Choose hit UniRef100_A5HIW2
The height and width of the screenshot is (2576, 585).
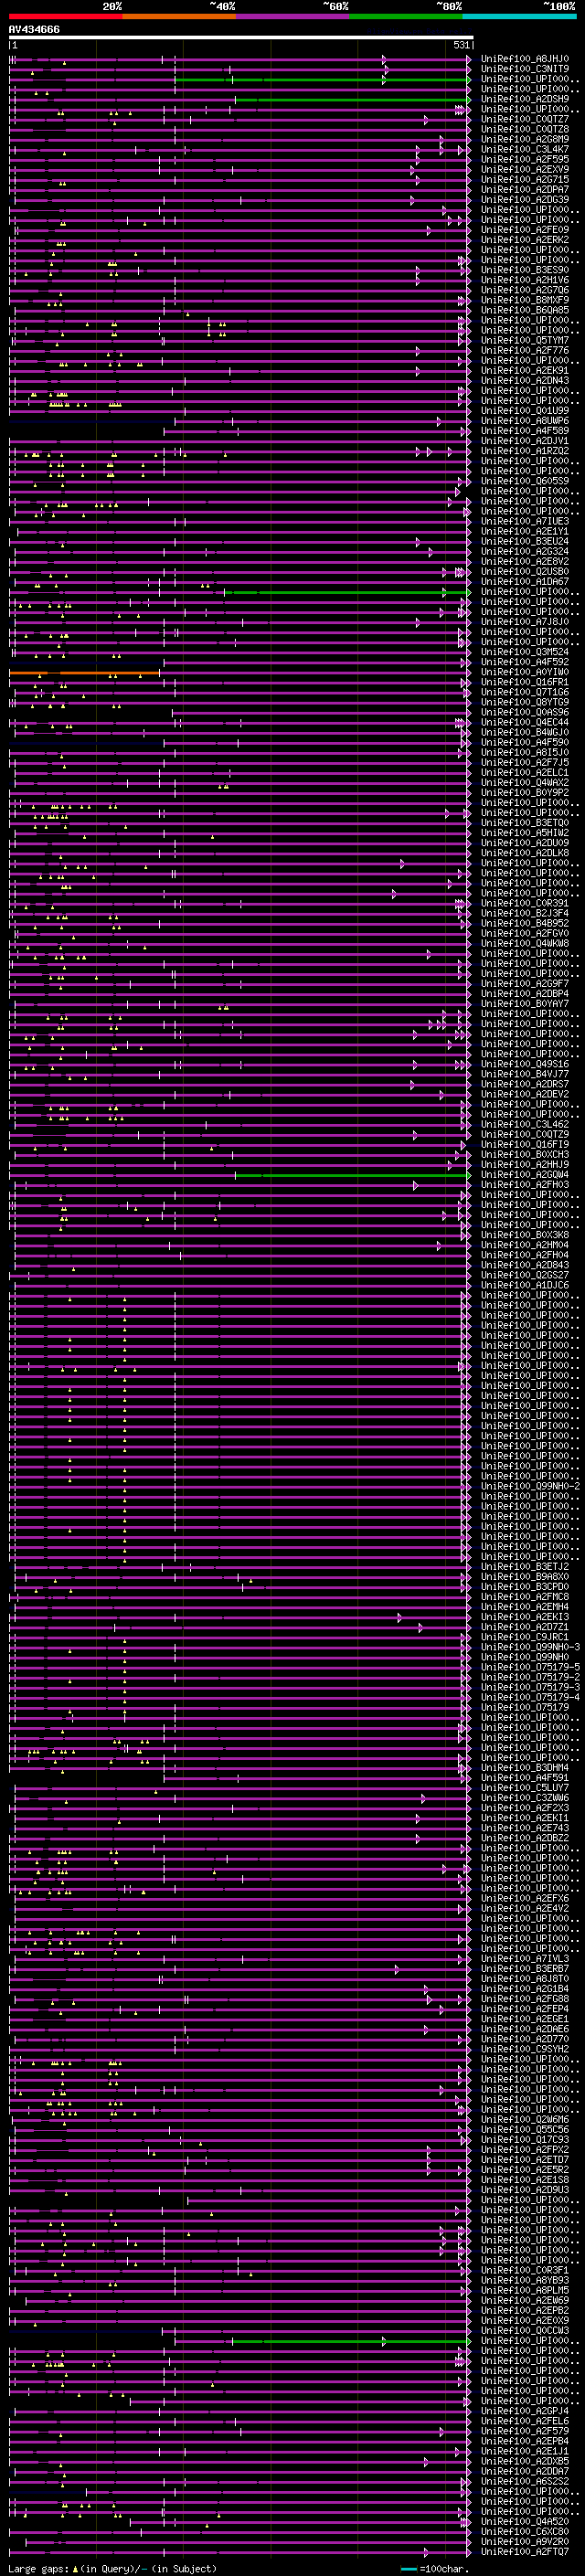pos(525,833)
